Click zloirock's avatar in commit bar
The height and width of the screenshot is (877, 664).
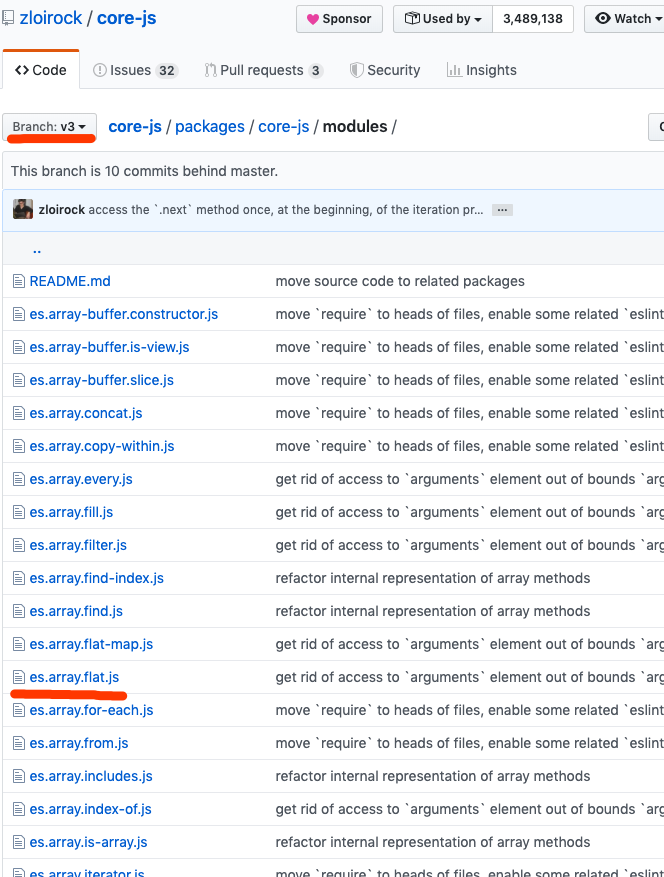23,209
